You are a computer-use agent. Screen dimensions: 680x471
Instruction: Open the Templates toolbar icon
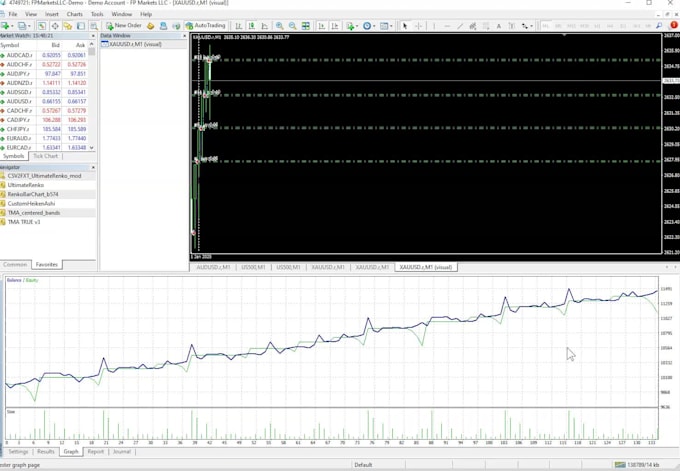coord(384,26)
